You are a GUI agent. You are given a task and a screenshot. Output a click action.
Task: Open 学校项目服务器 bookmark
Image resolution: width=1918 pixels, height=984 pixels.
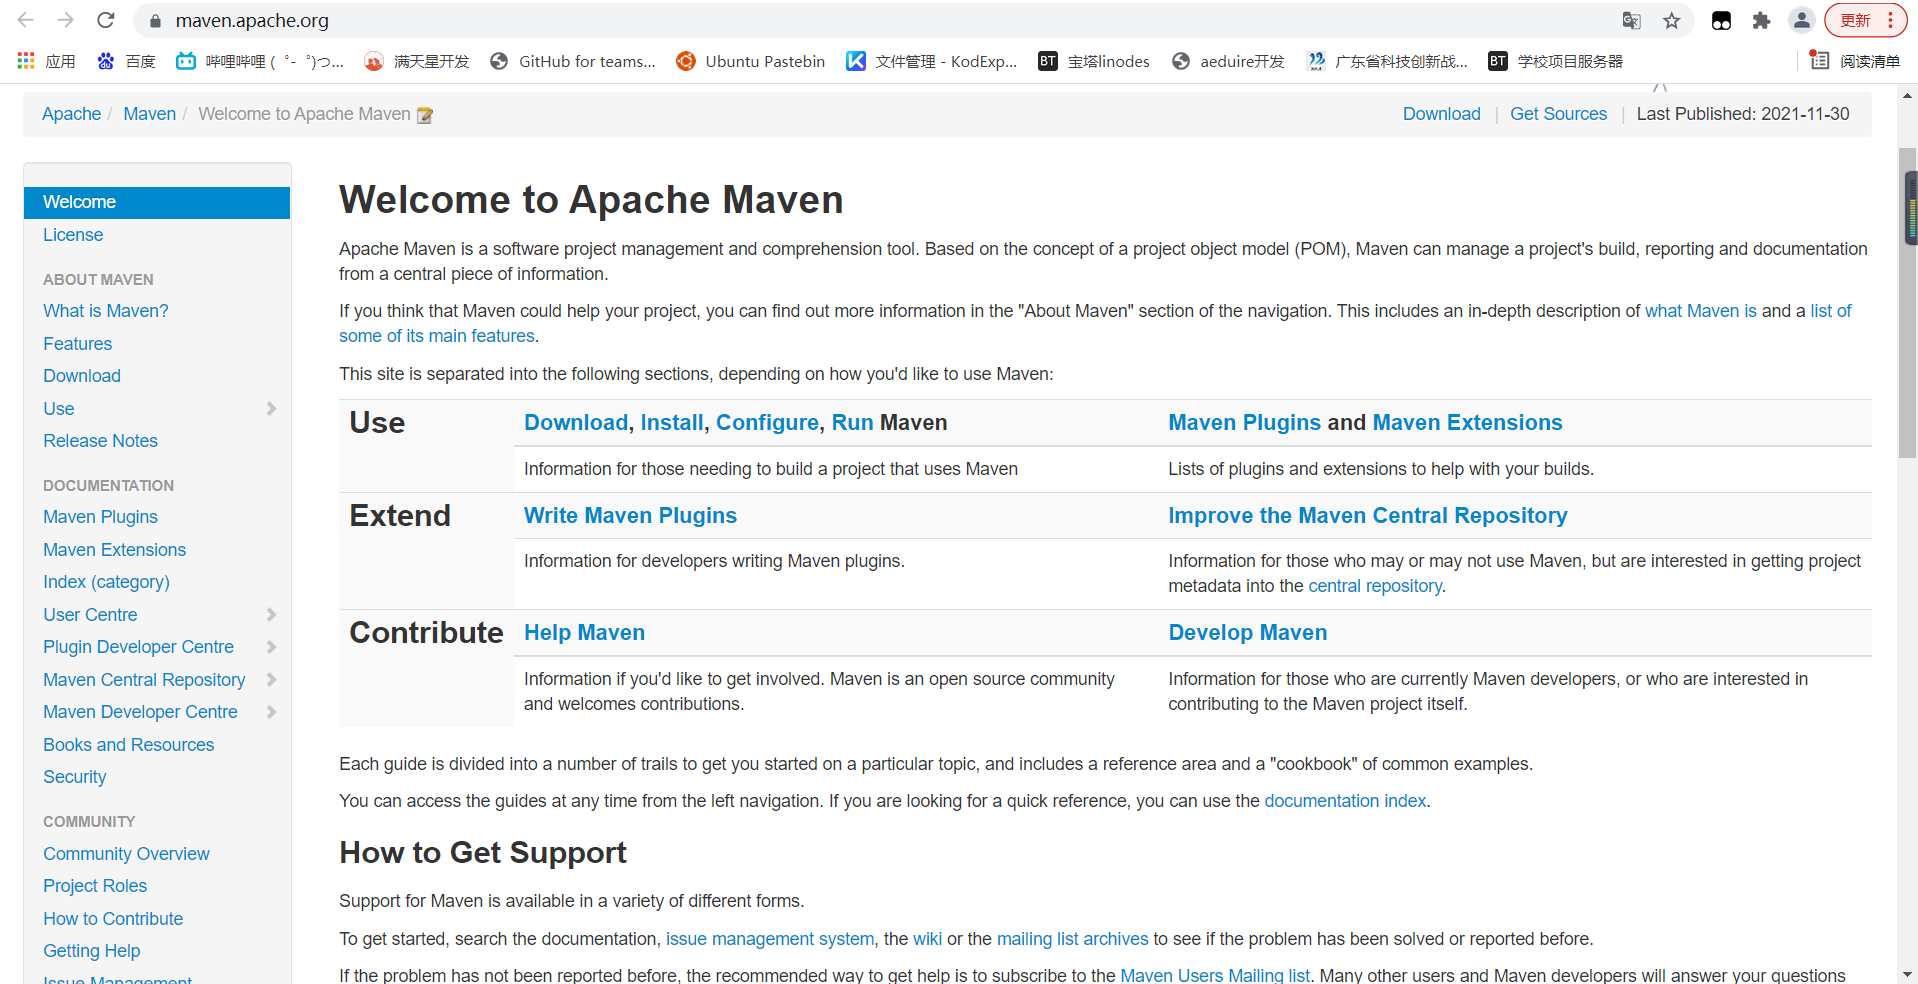(x=1556, y=61)
